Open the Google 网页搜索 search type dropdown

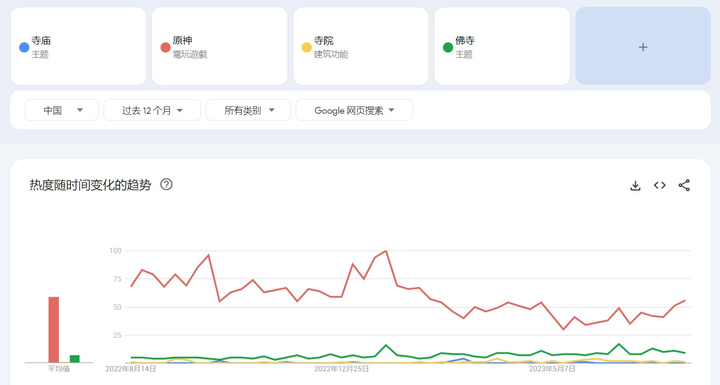pyautogui.click(x=354, y=110)
